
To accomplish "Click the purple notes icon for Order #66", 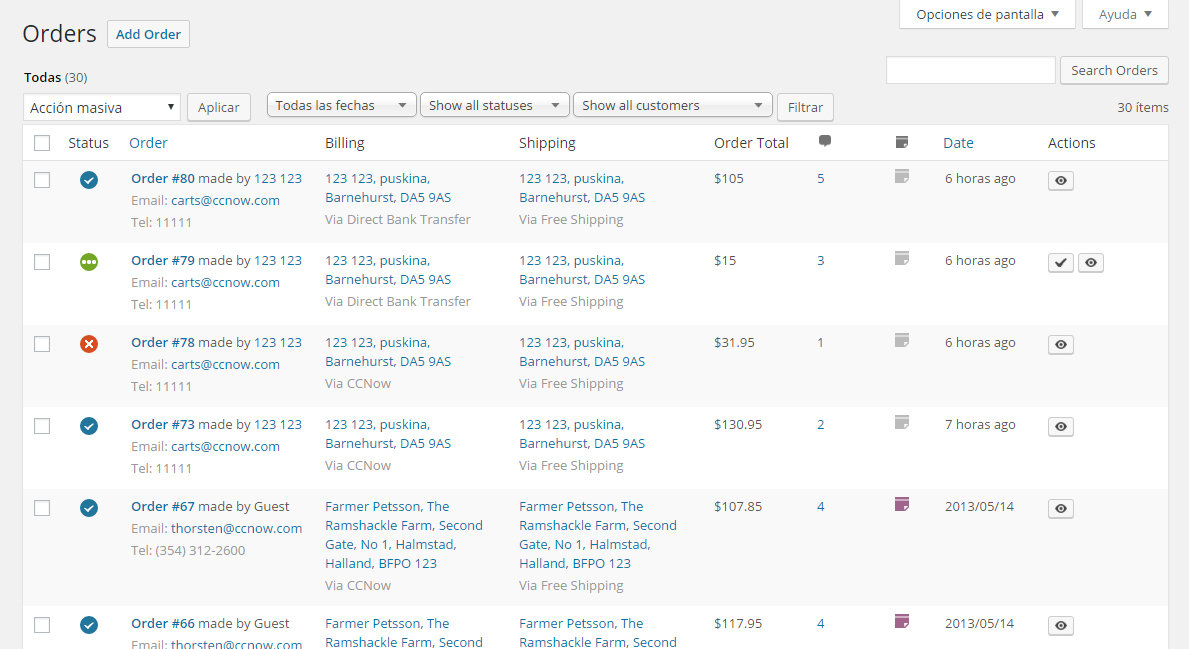I will [x=902, y=622].
